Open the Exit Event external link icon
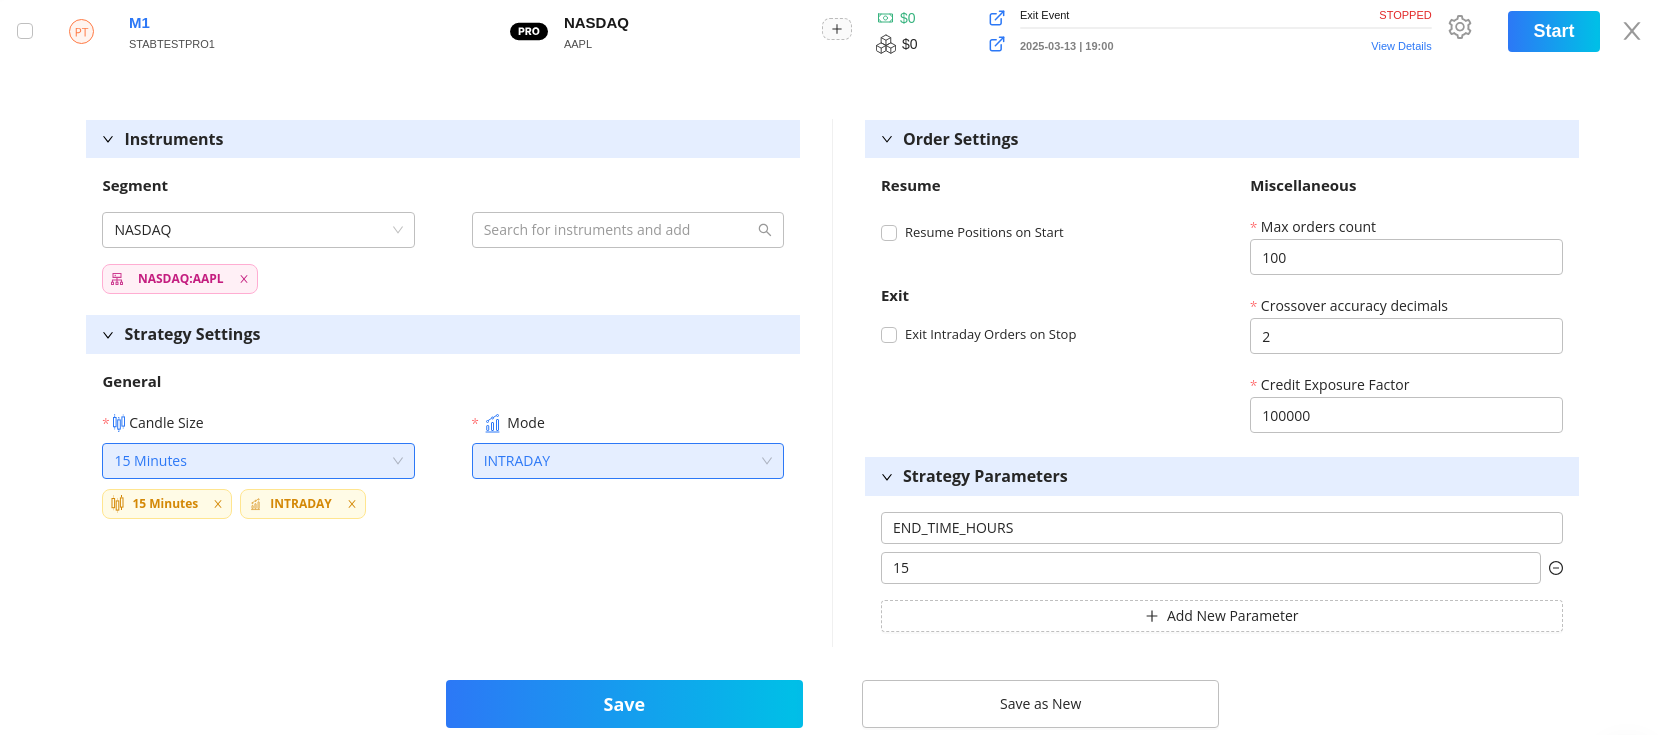 click(x=996, y=18)
